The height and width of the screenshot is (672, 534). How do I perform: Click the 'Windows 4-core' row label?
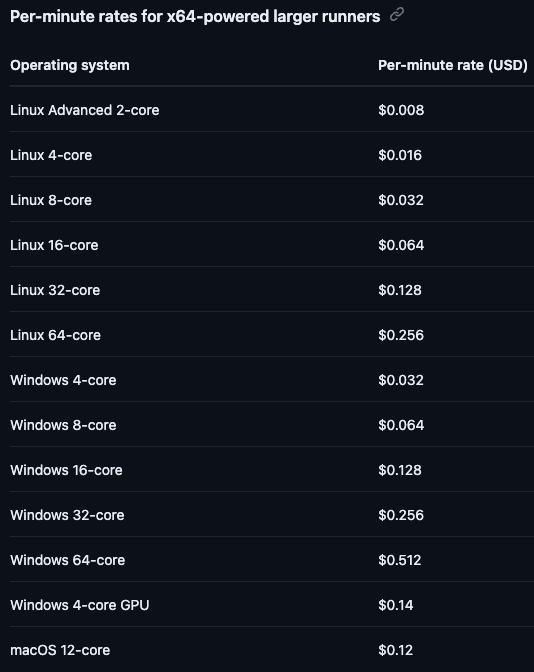[63, 380]
